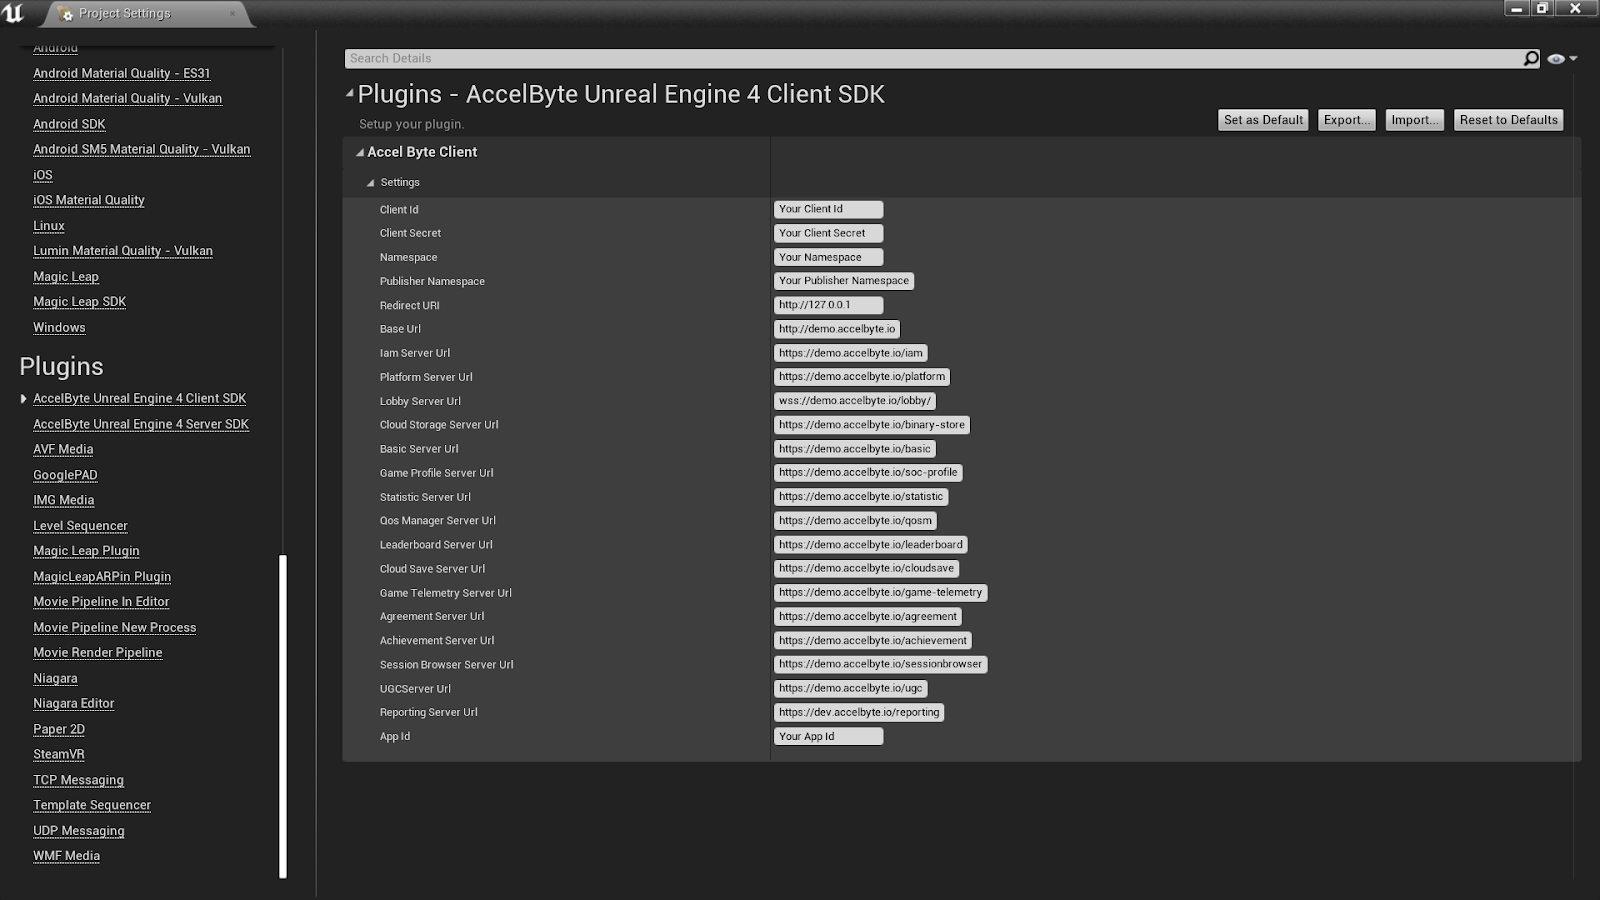This screenshot has width=1600, height=900.
Task: Open Level Sequencer plugin settings
Action: click(80, 526)
